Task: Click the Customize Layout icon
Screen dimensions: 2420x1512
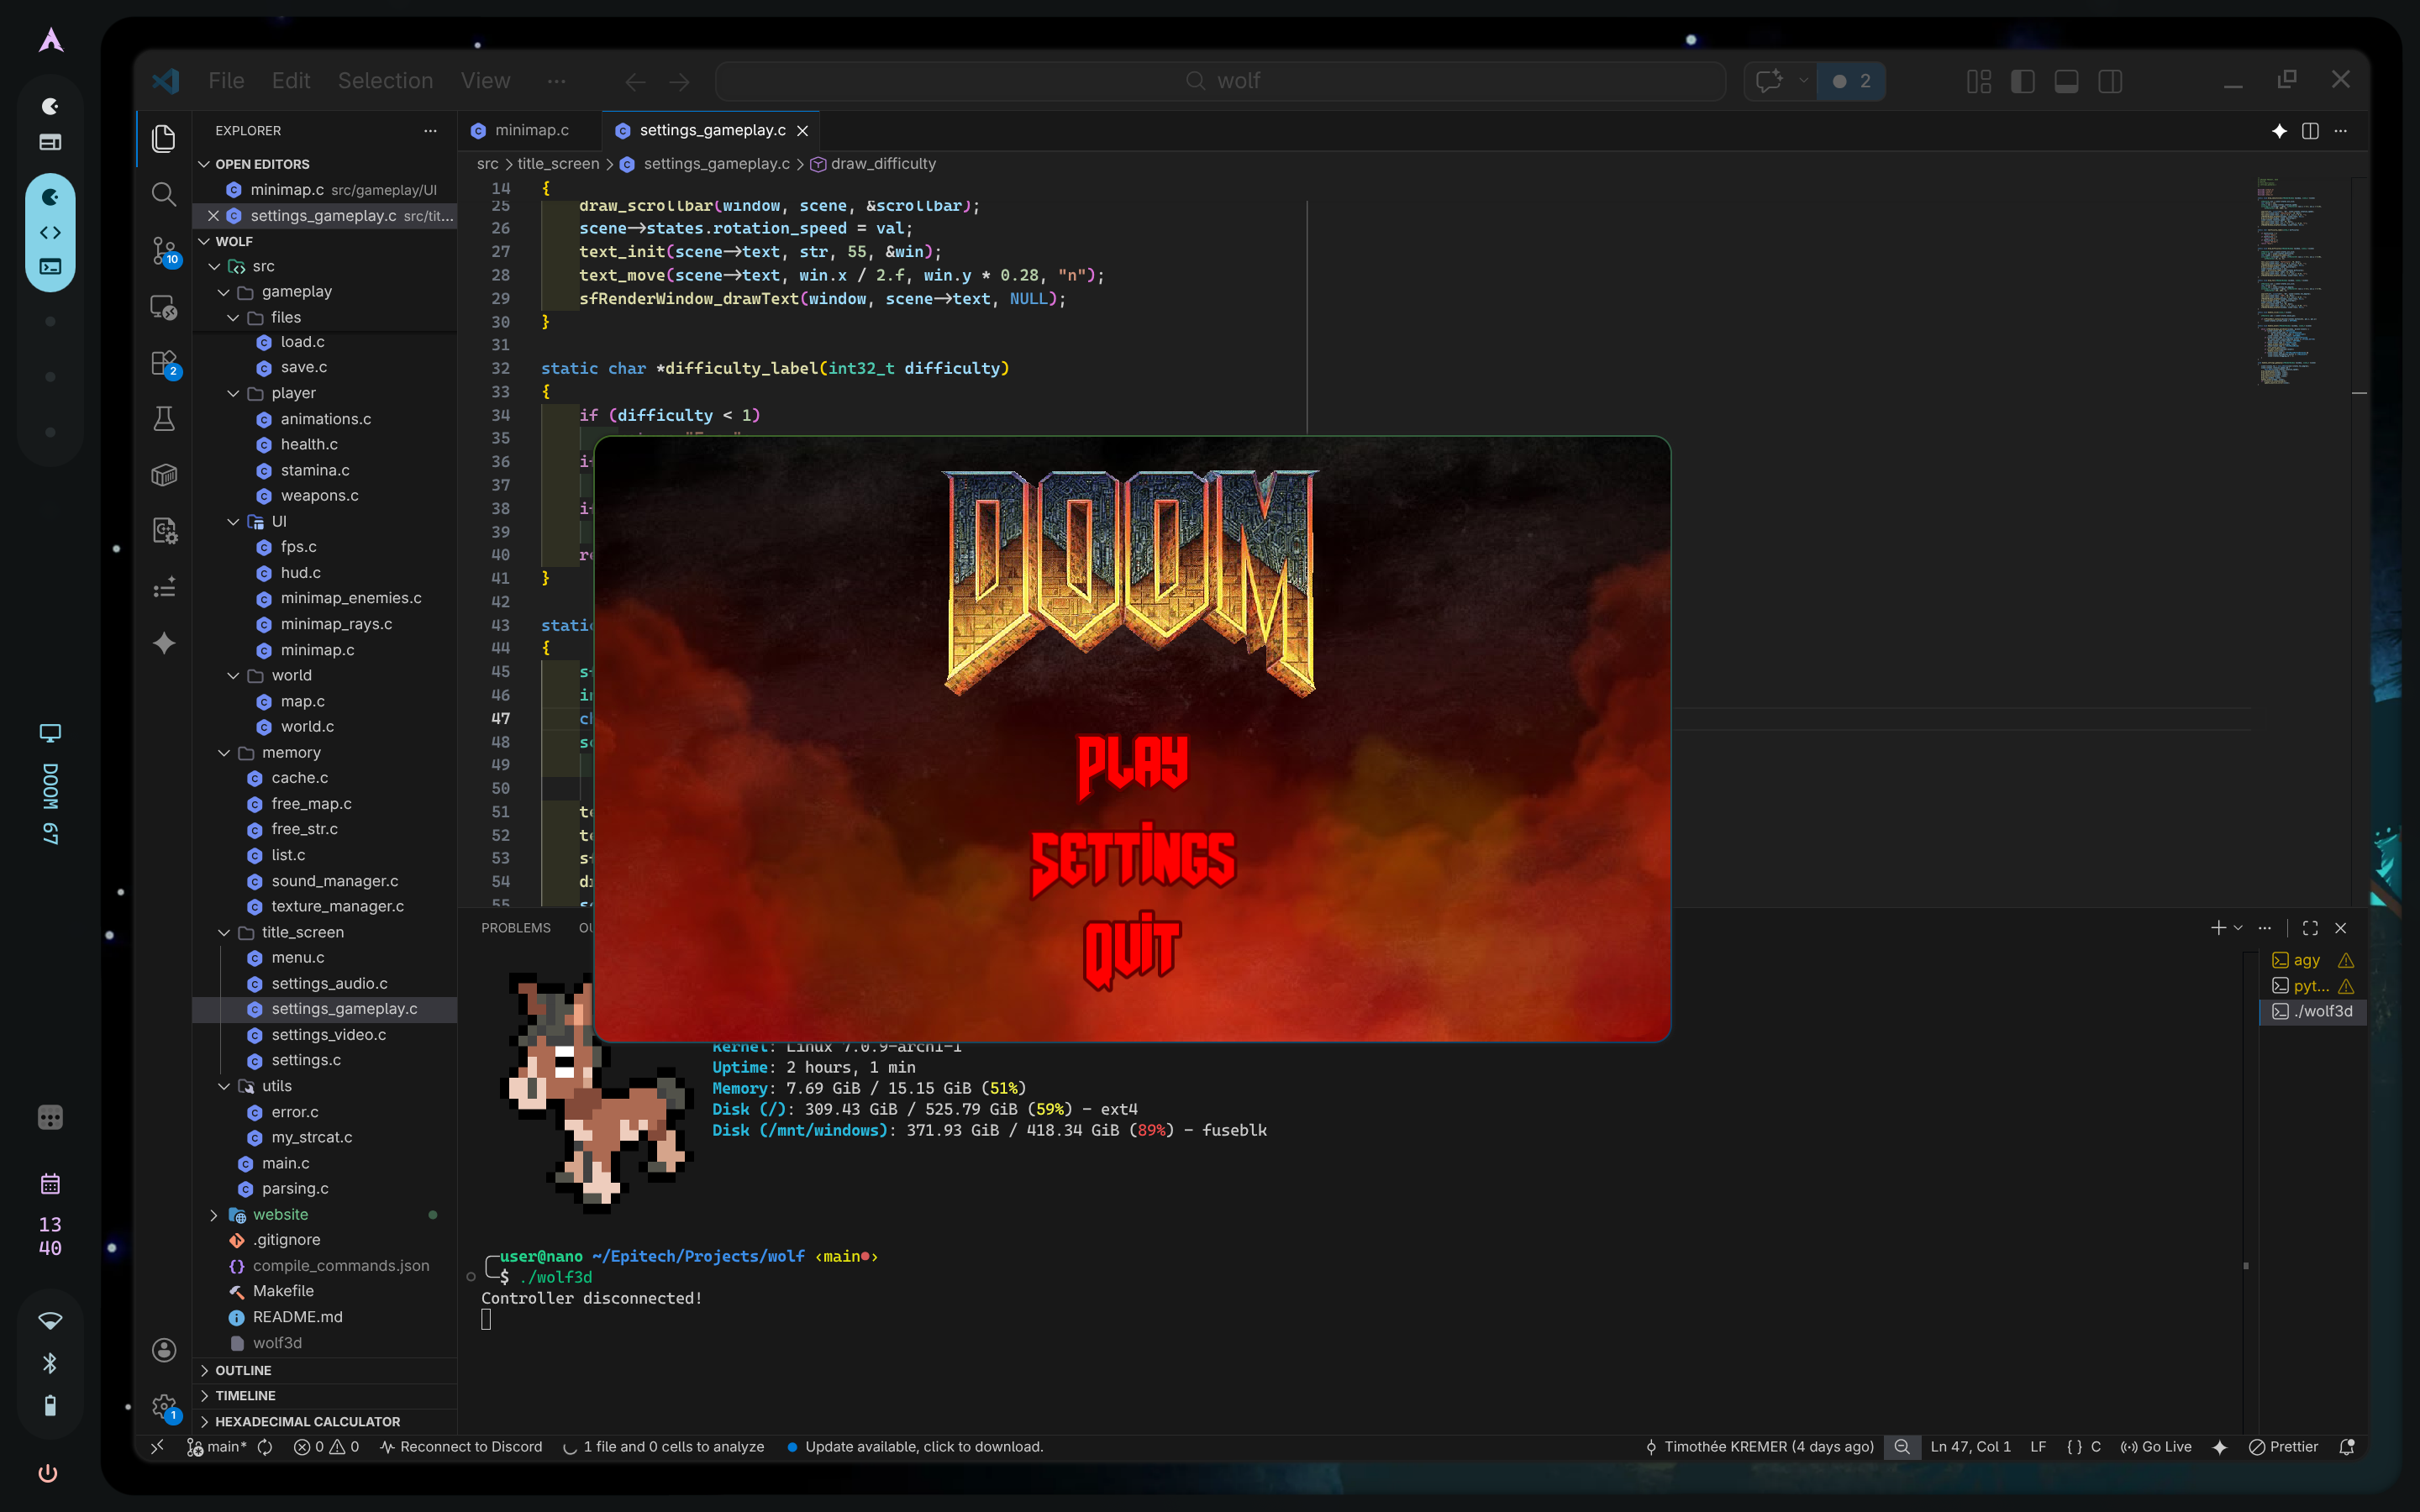Action: [x=1978, y=81]
